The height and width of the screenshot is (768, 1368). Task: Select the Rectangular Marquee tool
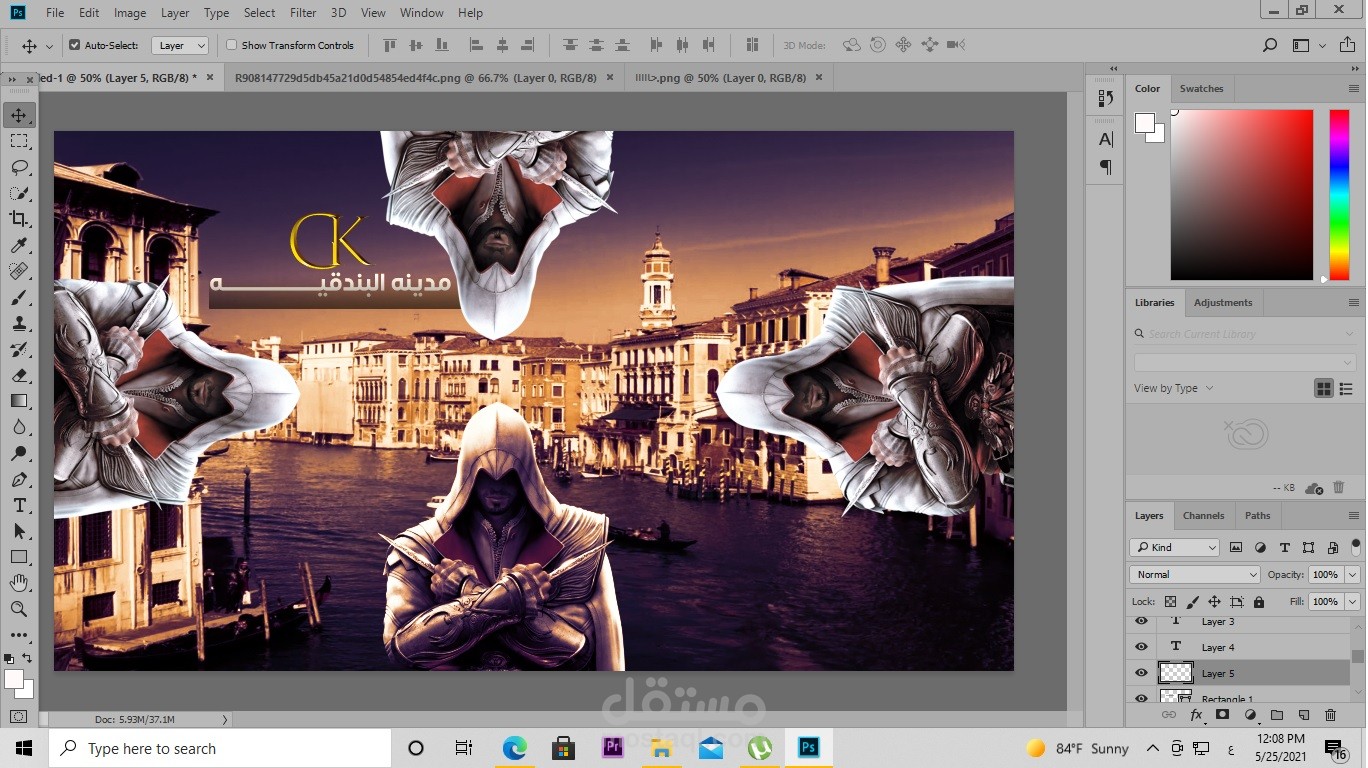[19, 141]
